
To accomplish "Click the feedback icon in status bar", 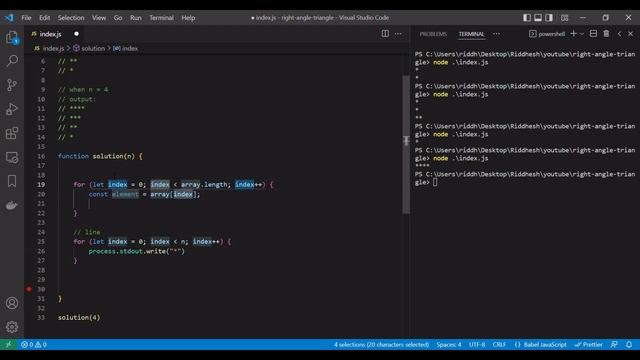I will click(x=614, y=344).
